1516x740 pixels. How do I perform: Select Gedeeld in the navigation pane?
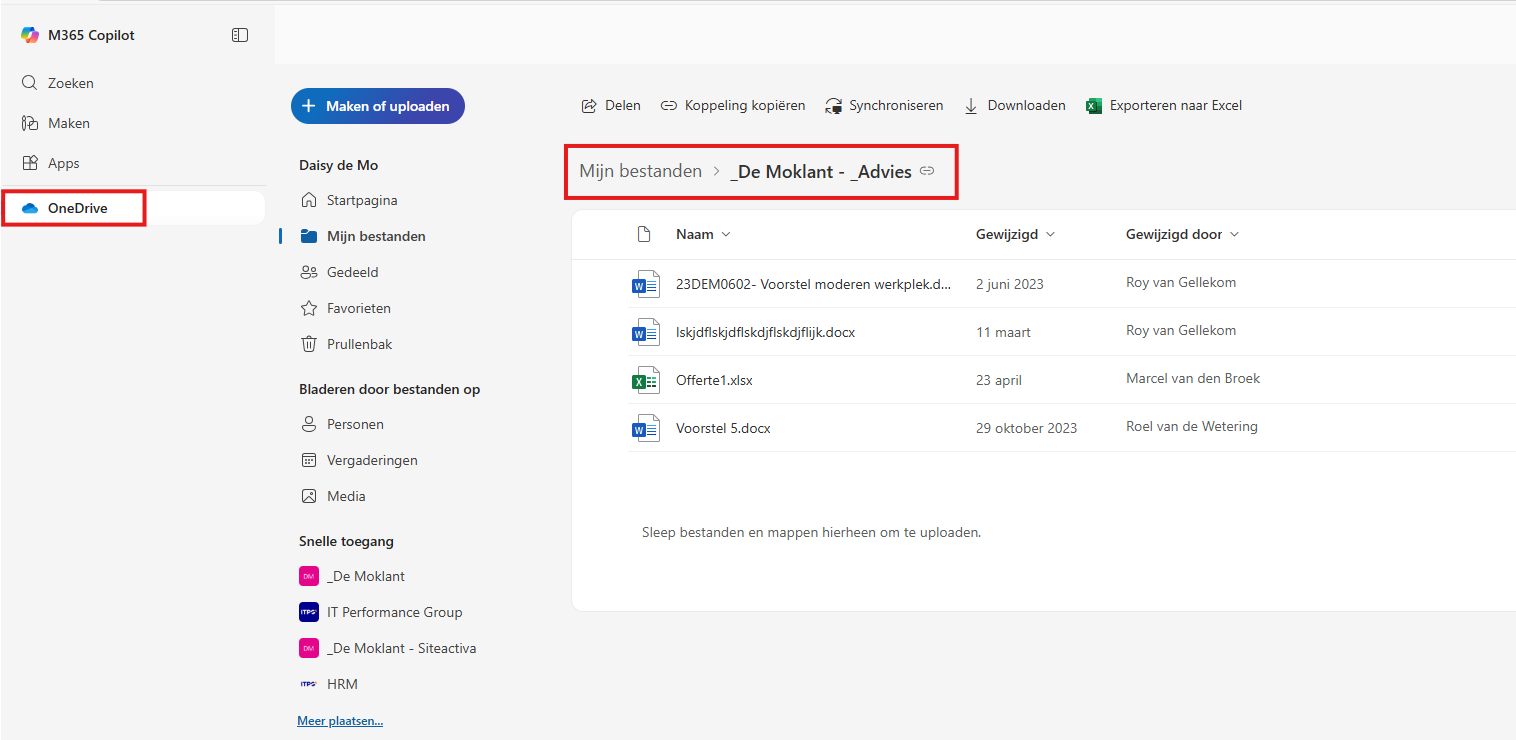(352, 272)
